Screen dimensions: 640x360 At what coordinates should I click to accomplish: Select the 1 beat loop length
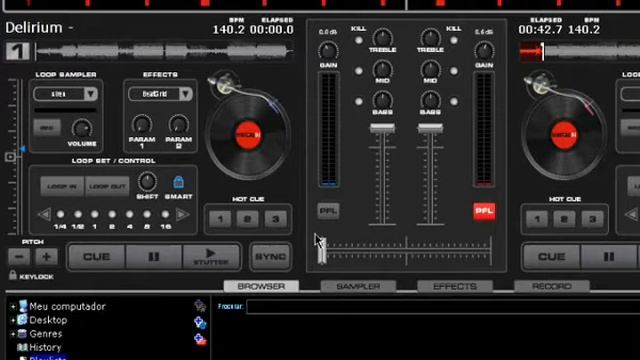click(x=95, y=214)
